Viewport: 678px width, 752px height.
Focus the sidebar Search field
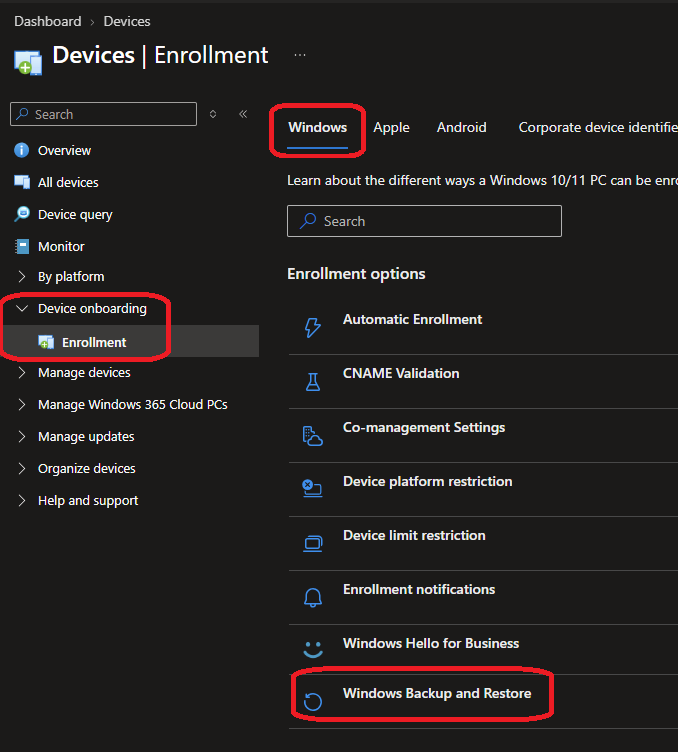[103, 114]
